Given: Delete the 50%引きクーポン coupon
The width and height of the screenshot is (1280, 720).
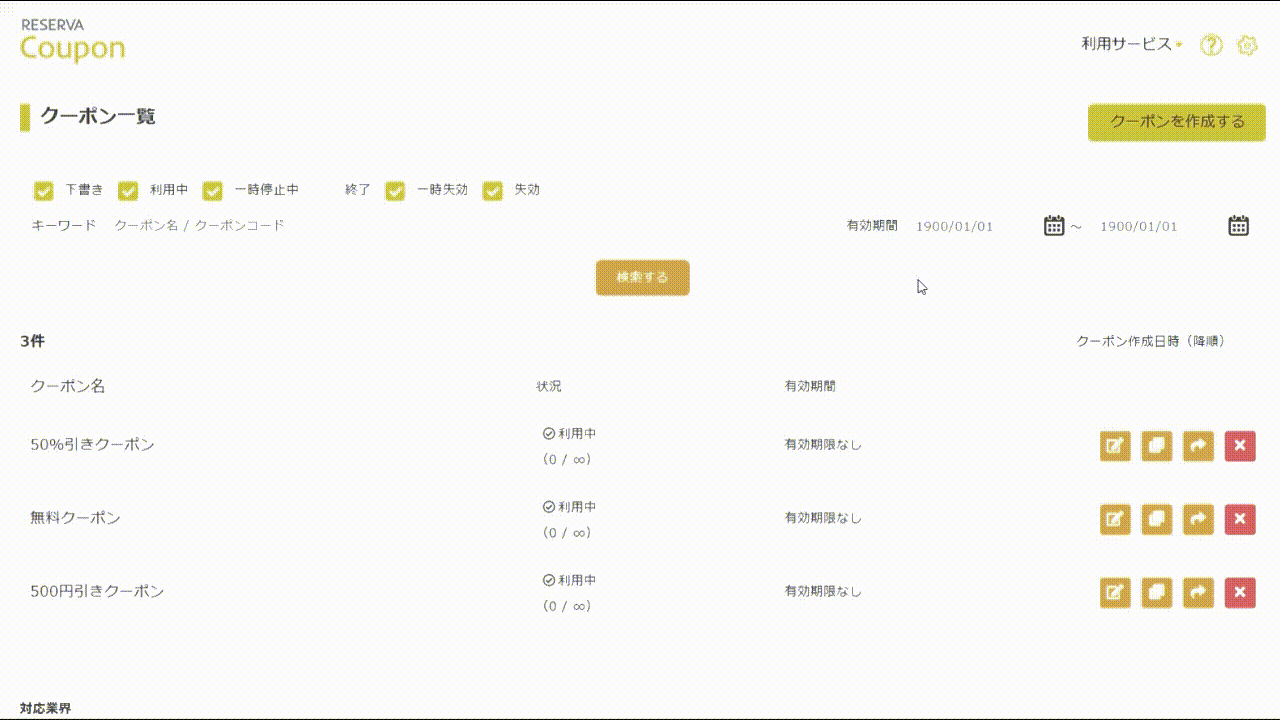Looking at the screenshot, I should (1240, 446).
